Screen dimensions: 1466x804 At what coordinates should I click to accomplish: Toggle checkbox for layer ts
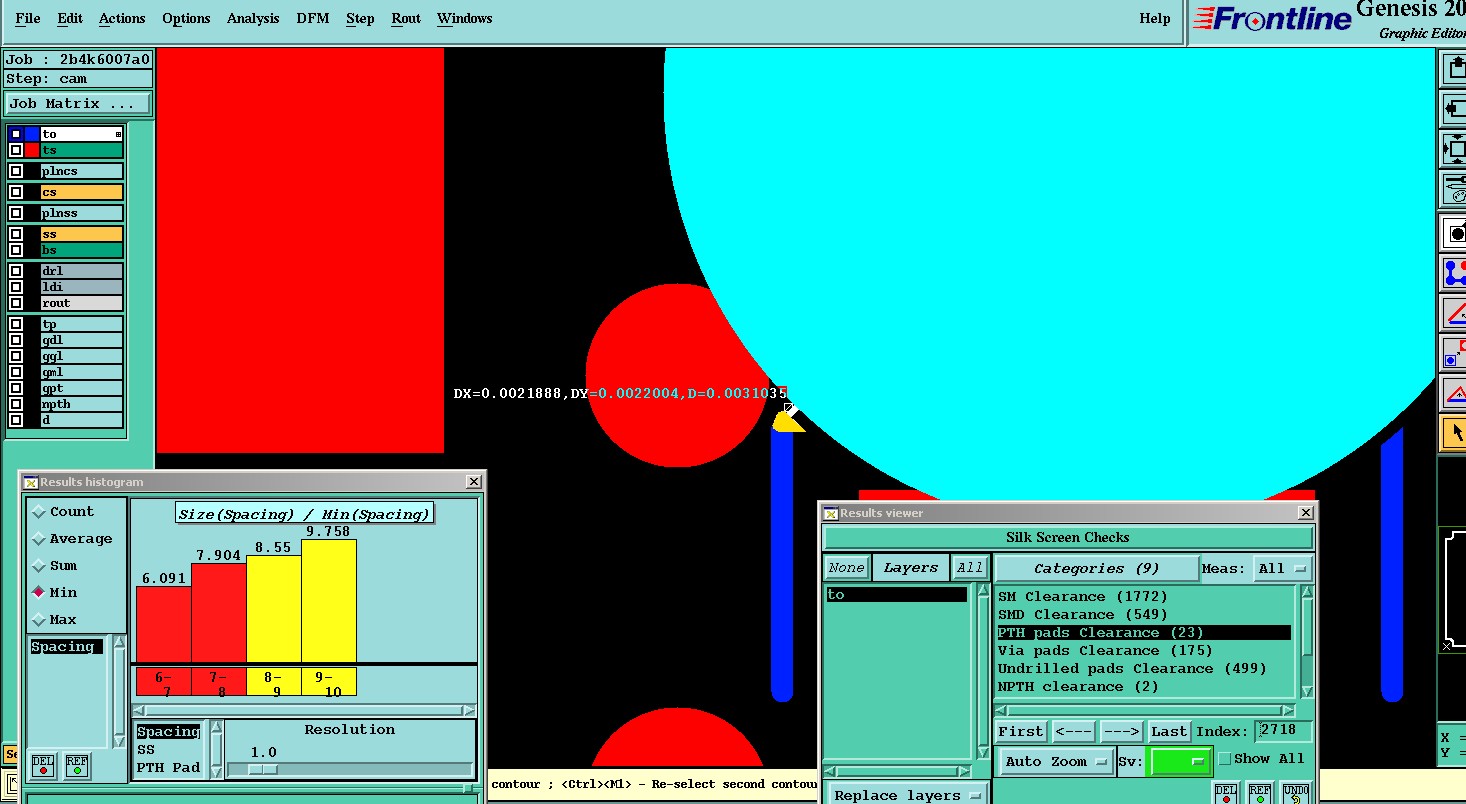tap(15, 150)
